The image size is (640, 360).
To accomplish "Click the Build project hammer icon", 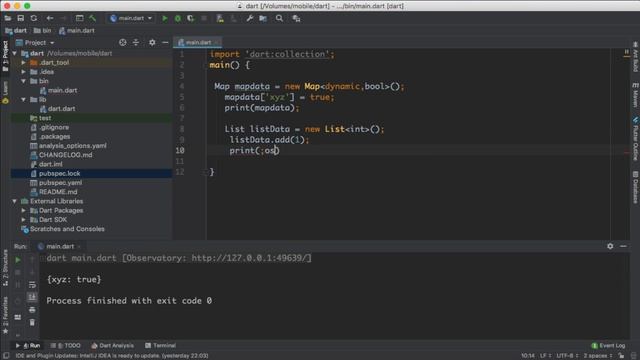I will click(x=93, y=18).
